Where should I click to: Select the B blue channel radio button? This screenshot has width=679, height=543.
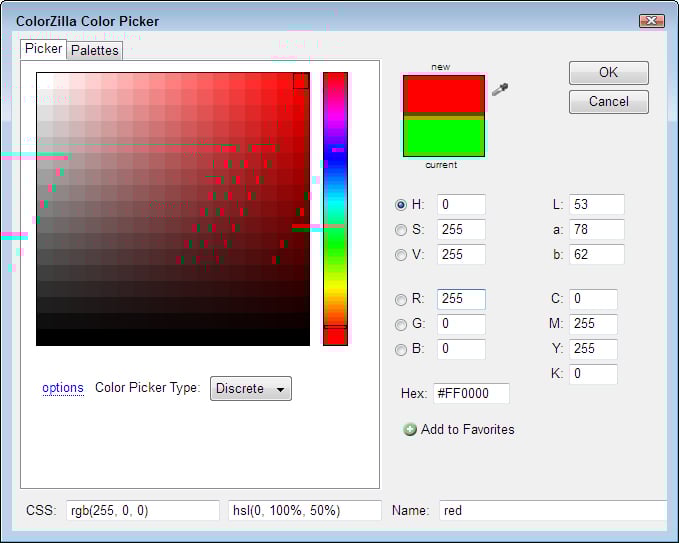pyautogui.click(x=401, y=350)
